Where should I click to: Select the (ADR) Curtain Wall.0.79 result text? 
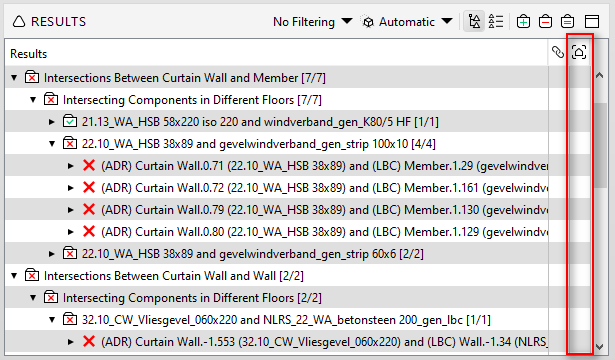tap(324, 210)
